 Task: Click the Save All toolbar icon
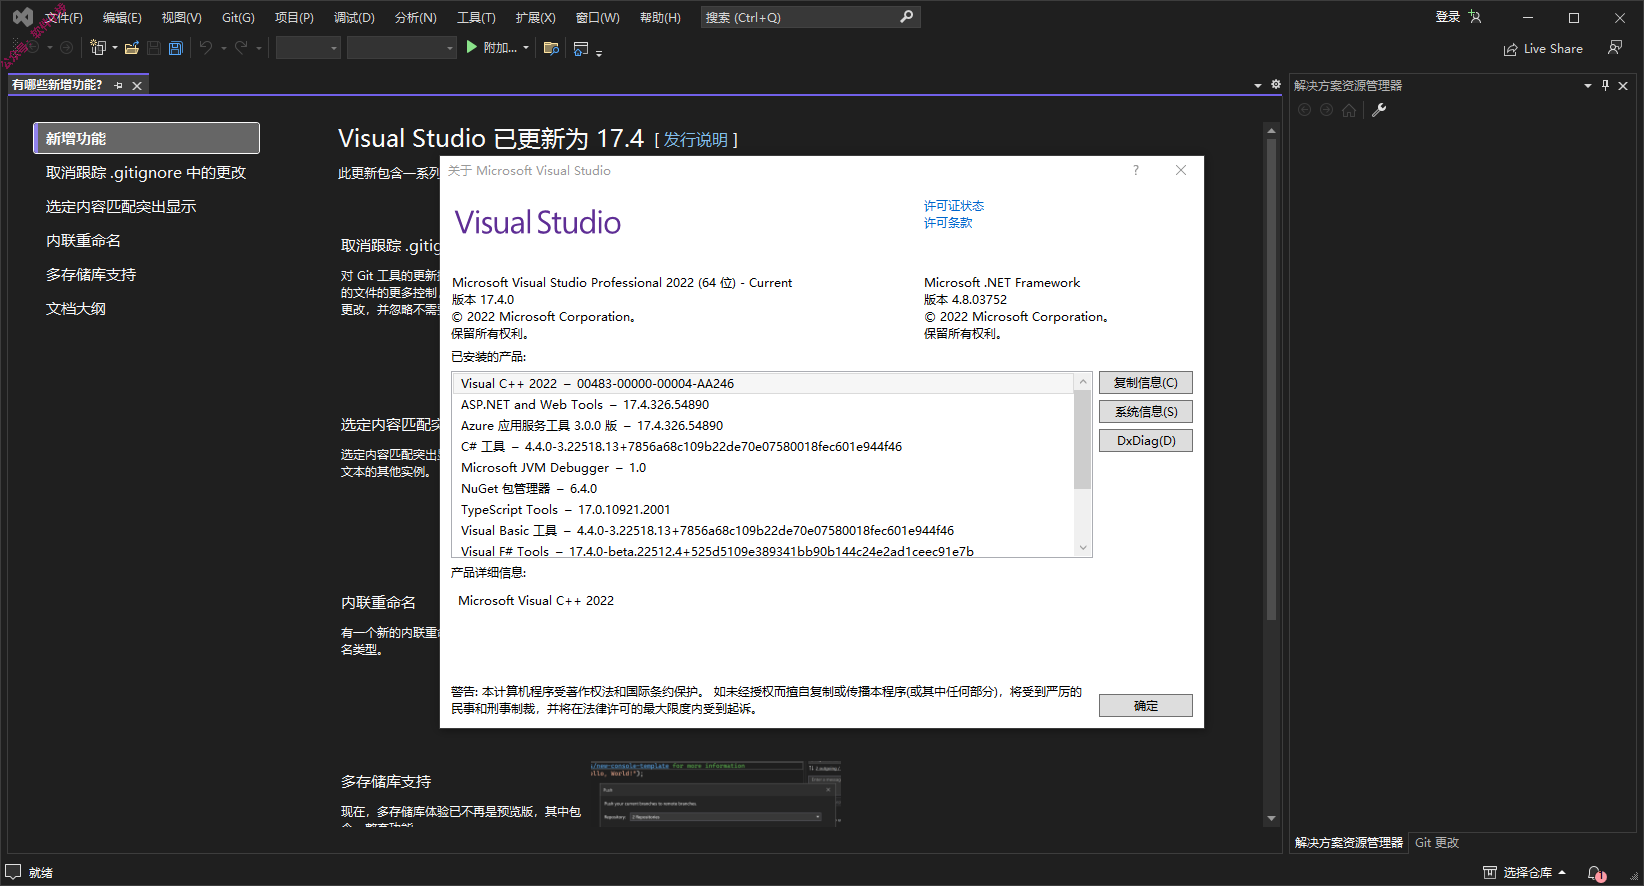click(x=176, y=47)
